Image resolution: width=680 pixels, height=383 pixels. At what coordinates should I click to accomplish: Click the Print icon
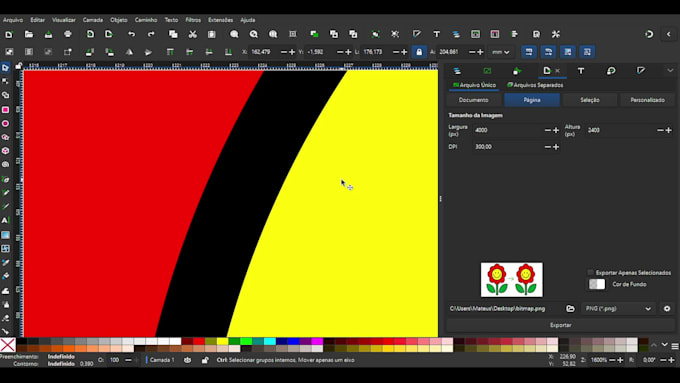click(x=68, y=34)
